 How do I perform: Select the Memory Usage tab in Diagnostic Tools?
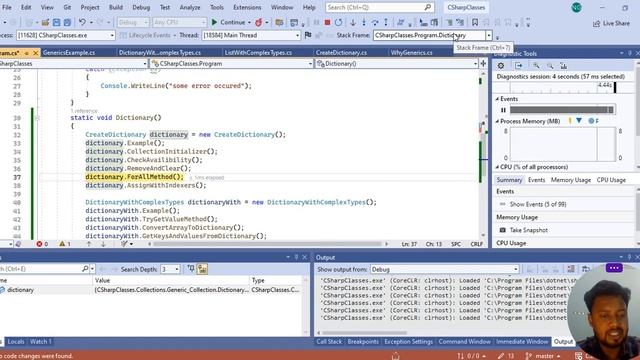coord(571,180)
